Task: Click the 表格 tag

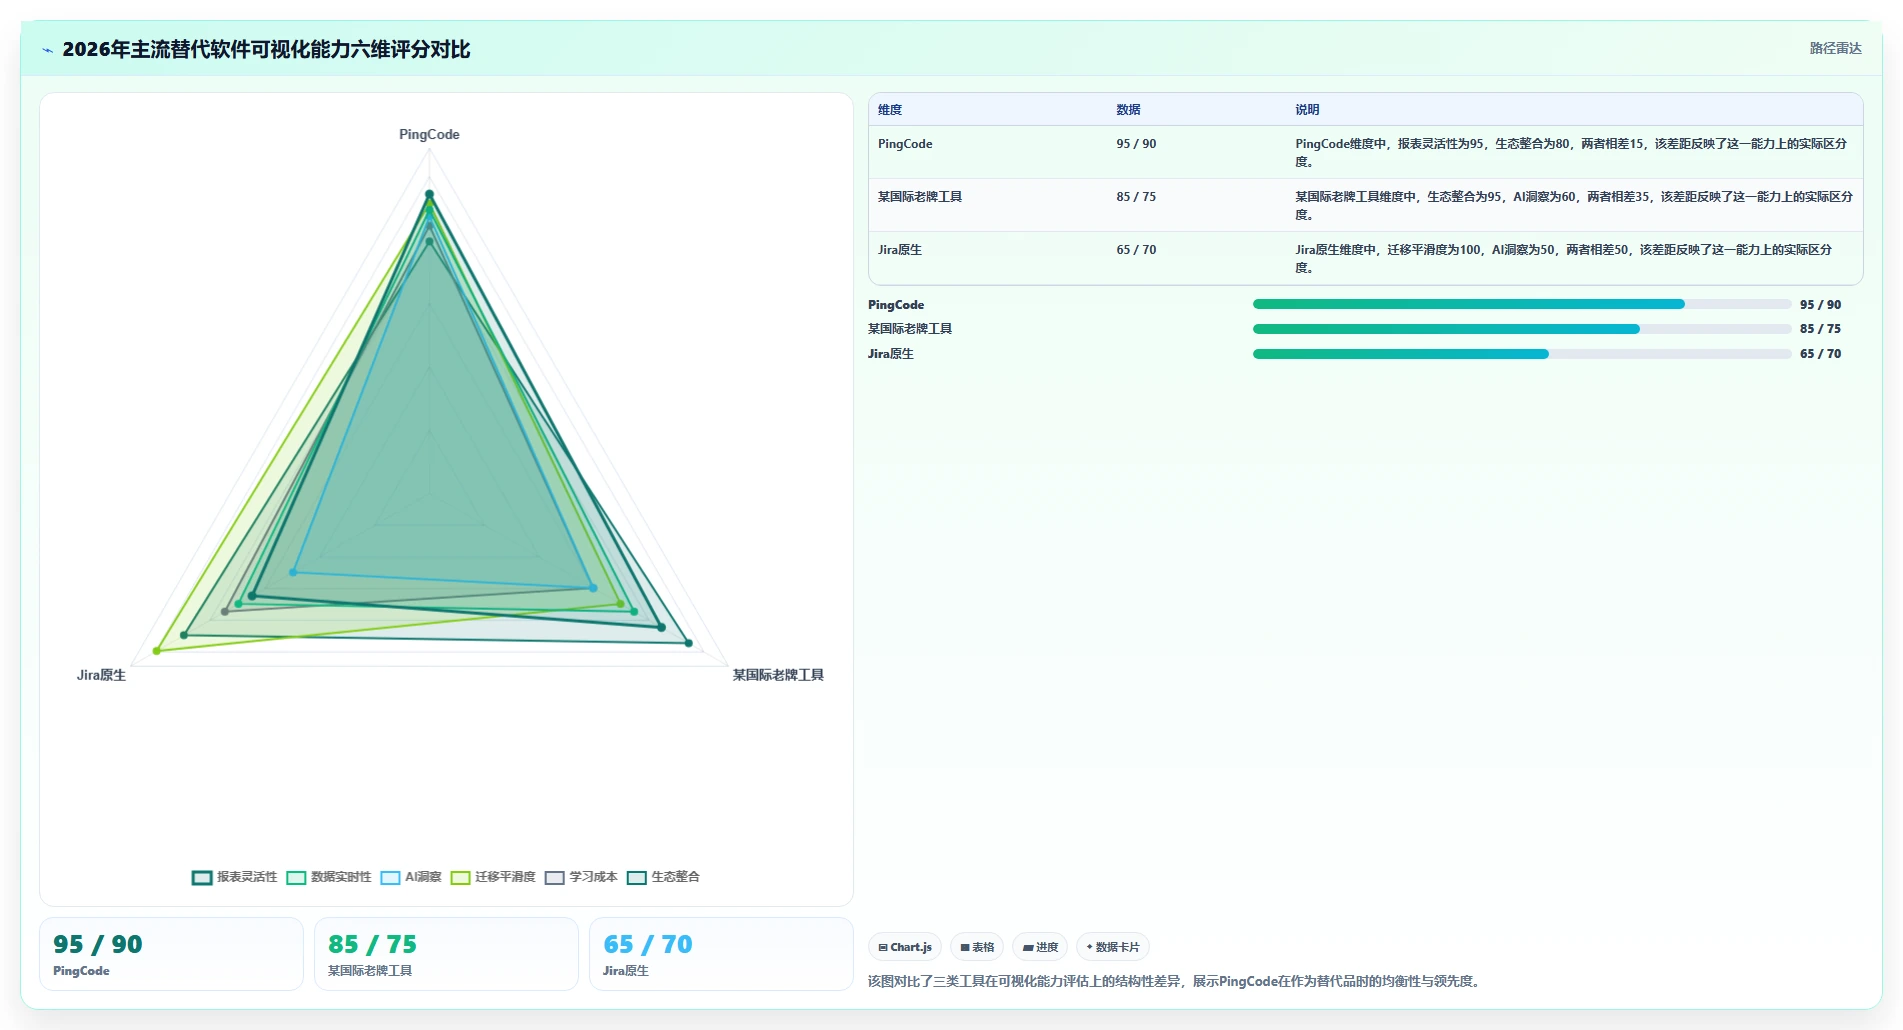Action: pyautogui.click(x=977, y=947)
